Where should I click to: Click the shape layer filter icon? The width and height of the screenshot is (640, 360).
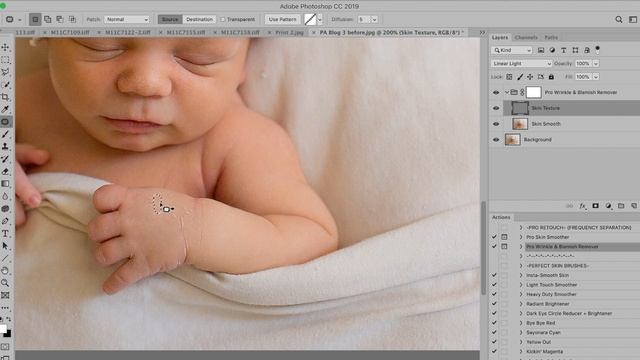click(x=575, y=50)
